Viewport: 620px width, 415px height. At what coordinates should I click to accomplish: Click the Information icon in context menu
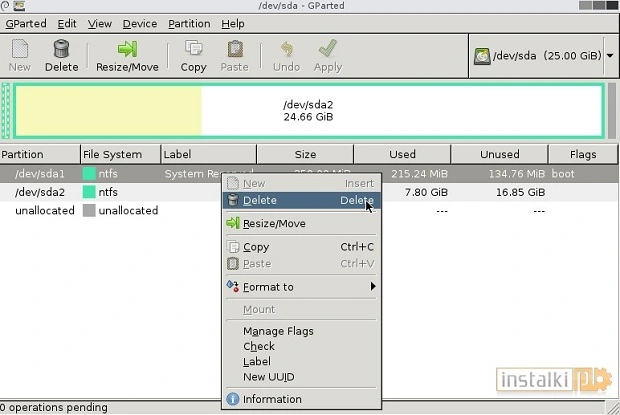pyautogui.click(x=233, y=399)
